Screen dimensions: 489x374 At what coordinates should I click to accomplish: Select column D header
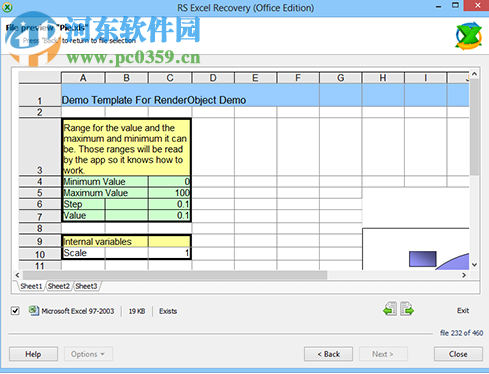coord(213,78)
